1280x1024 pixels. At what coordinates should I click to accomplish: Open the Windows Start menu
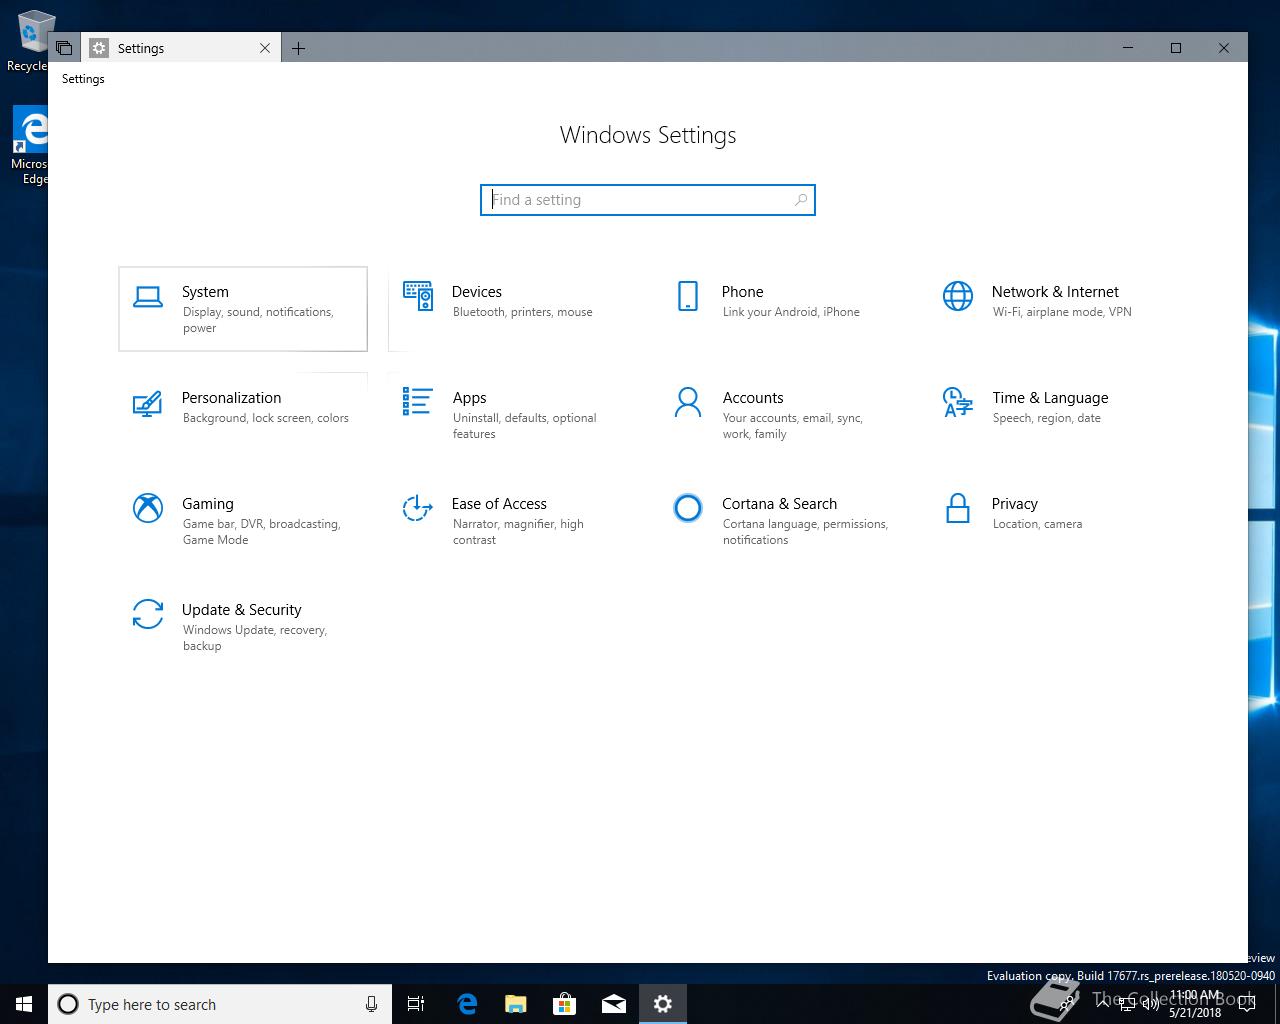click(x=24, y=1004)
